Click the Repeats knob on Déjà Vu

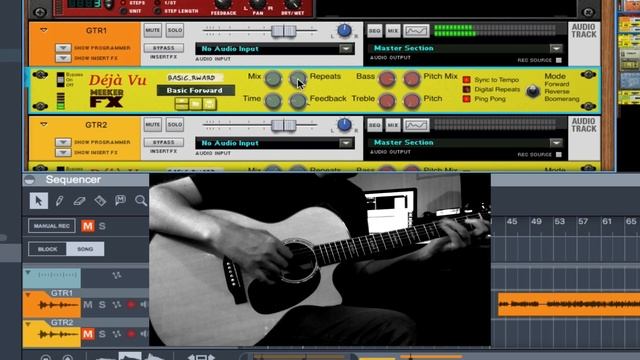pos(298,78)
